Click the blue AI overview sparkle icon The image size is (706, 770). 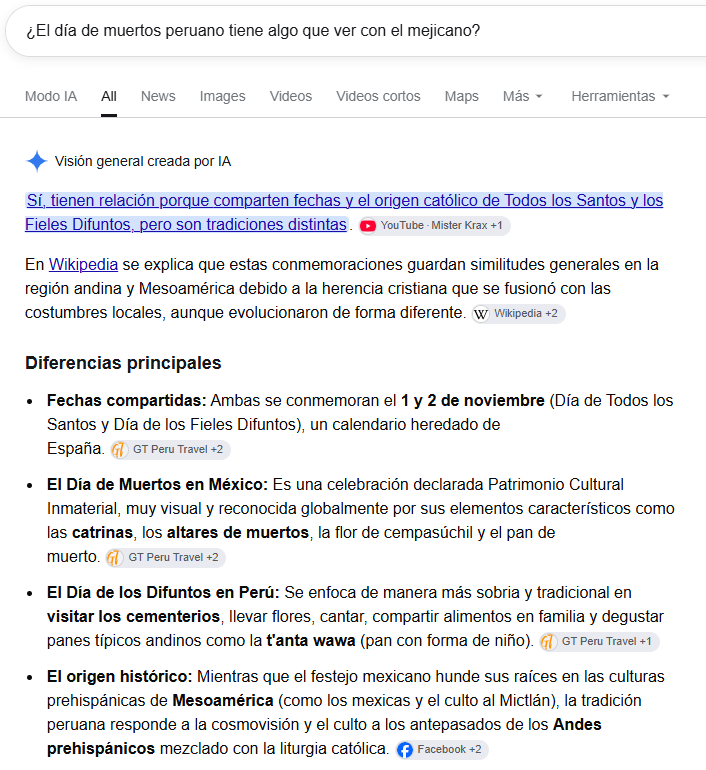click(x=37, y=161)
